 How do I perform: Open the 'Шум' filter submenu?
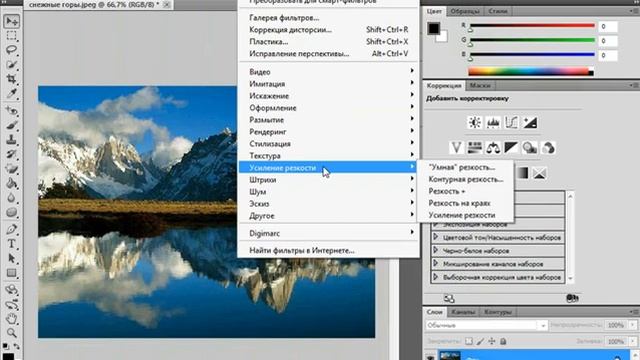(328, 192)
